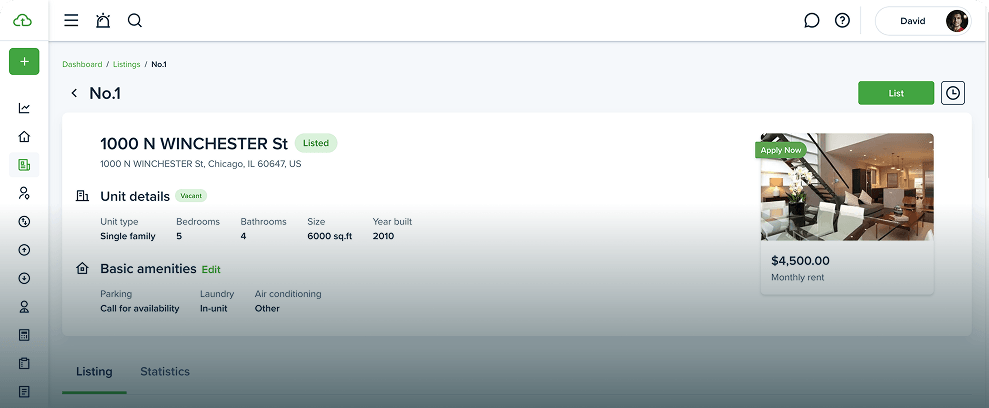Viewport: 989px width, 408px height.
Task: Open the line chart sidebar icon
Action: click(x=24, y=108)
